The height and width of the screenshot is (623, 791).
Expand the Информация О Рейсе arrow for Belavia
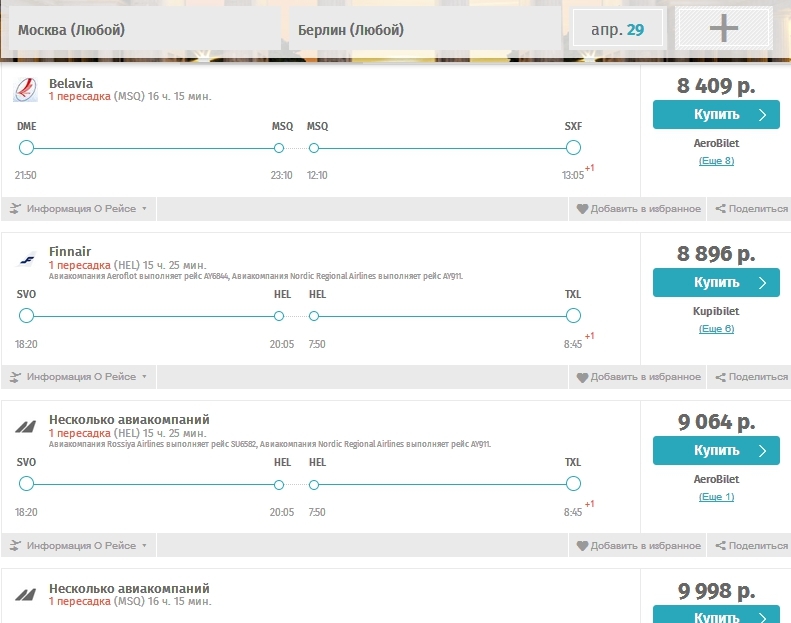coord(144,208)
